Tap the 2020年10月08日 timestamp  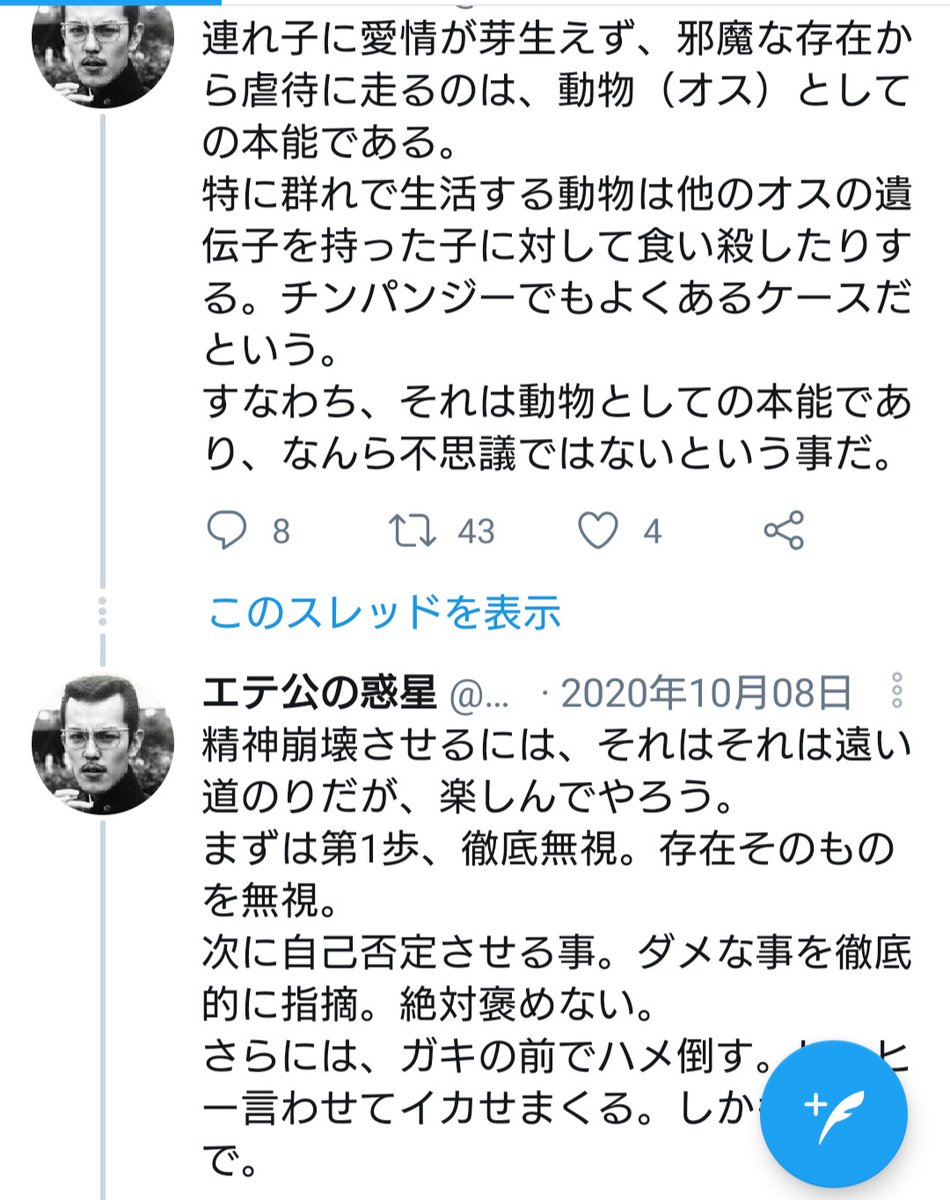pyautogui.click(x=710, y=692)
